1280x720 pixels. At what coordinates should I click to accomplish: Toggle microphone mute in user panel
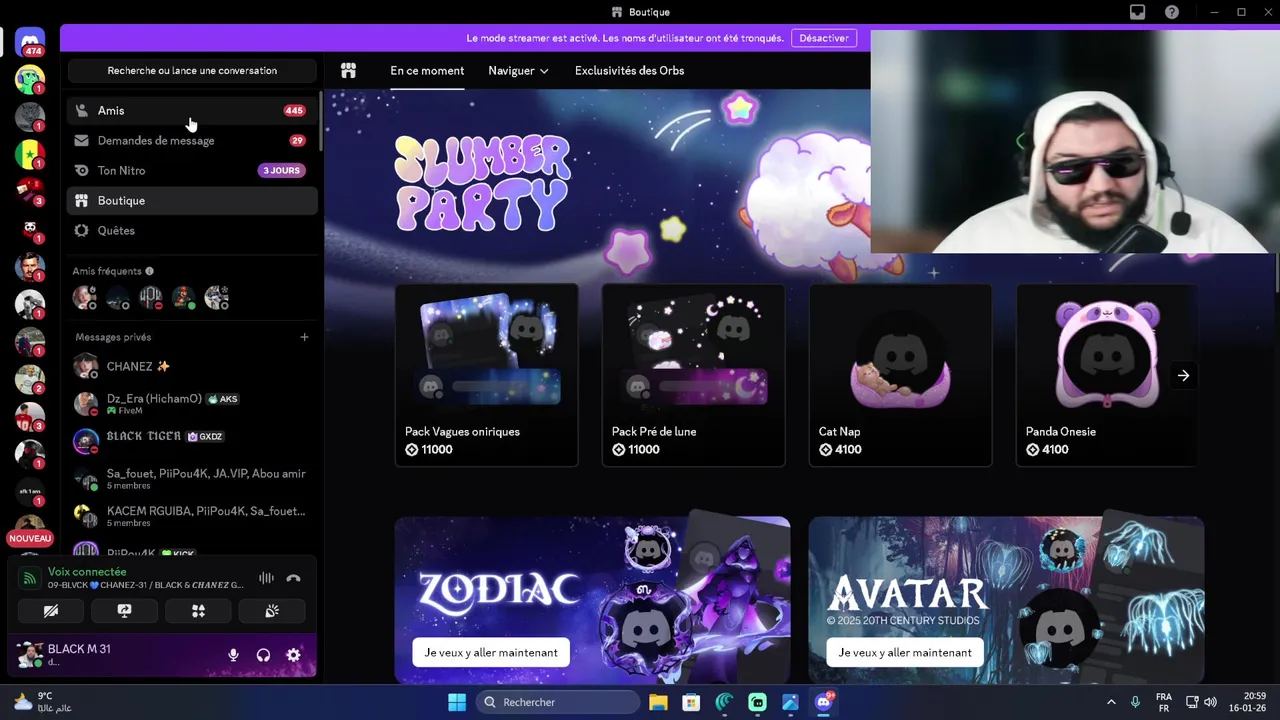point(233,655)
